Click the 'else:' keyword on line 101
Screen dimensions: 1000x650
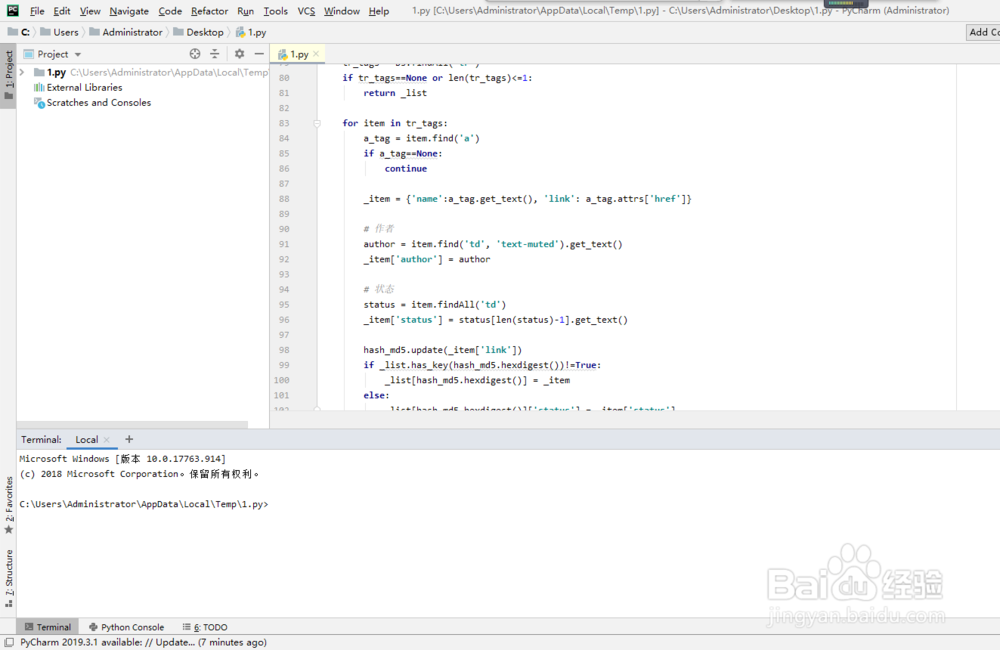[376, 395]
